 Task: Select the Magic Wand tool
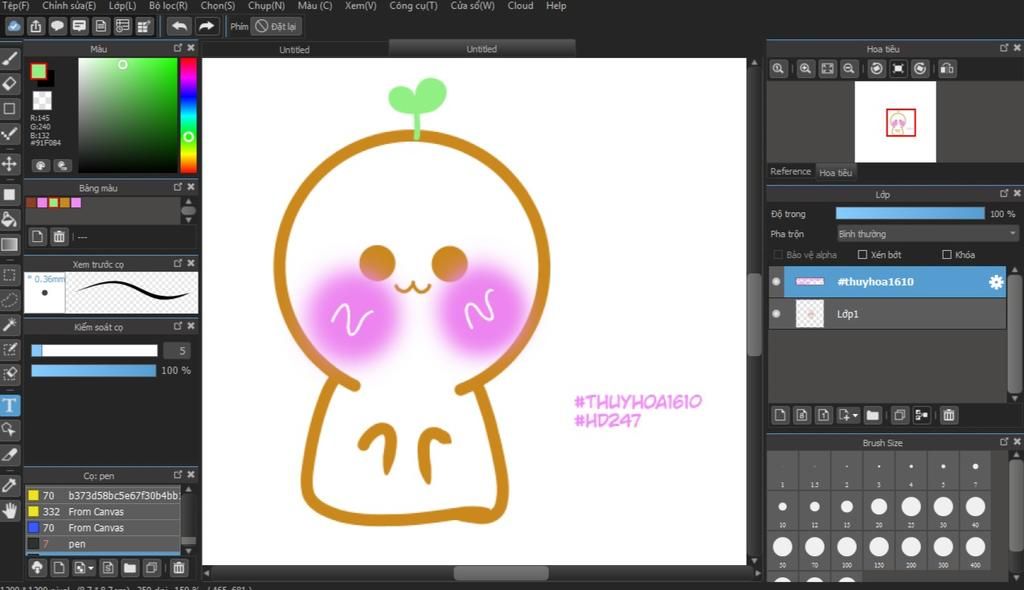click(x=10, y=325)
